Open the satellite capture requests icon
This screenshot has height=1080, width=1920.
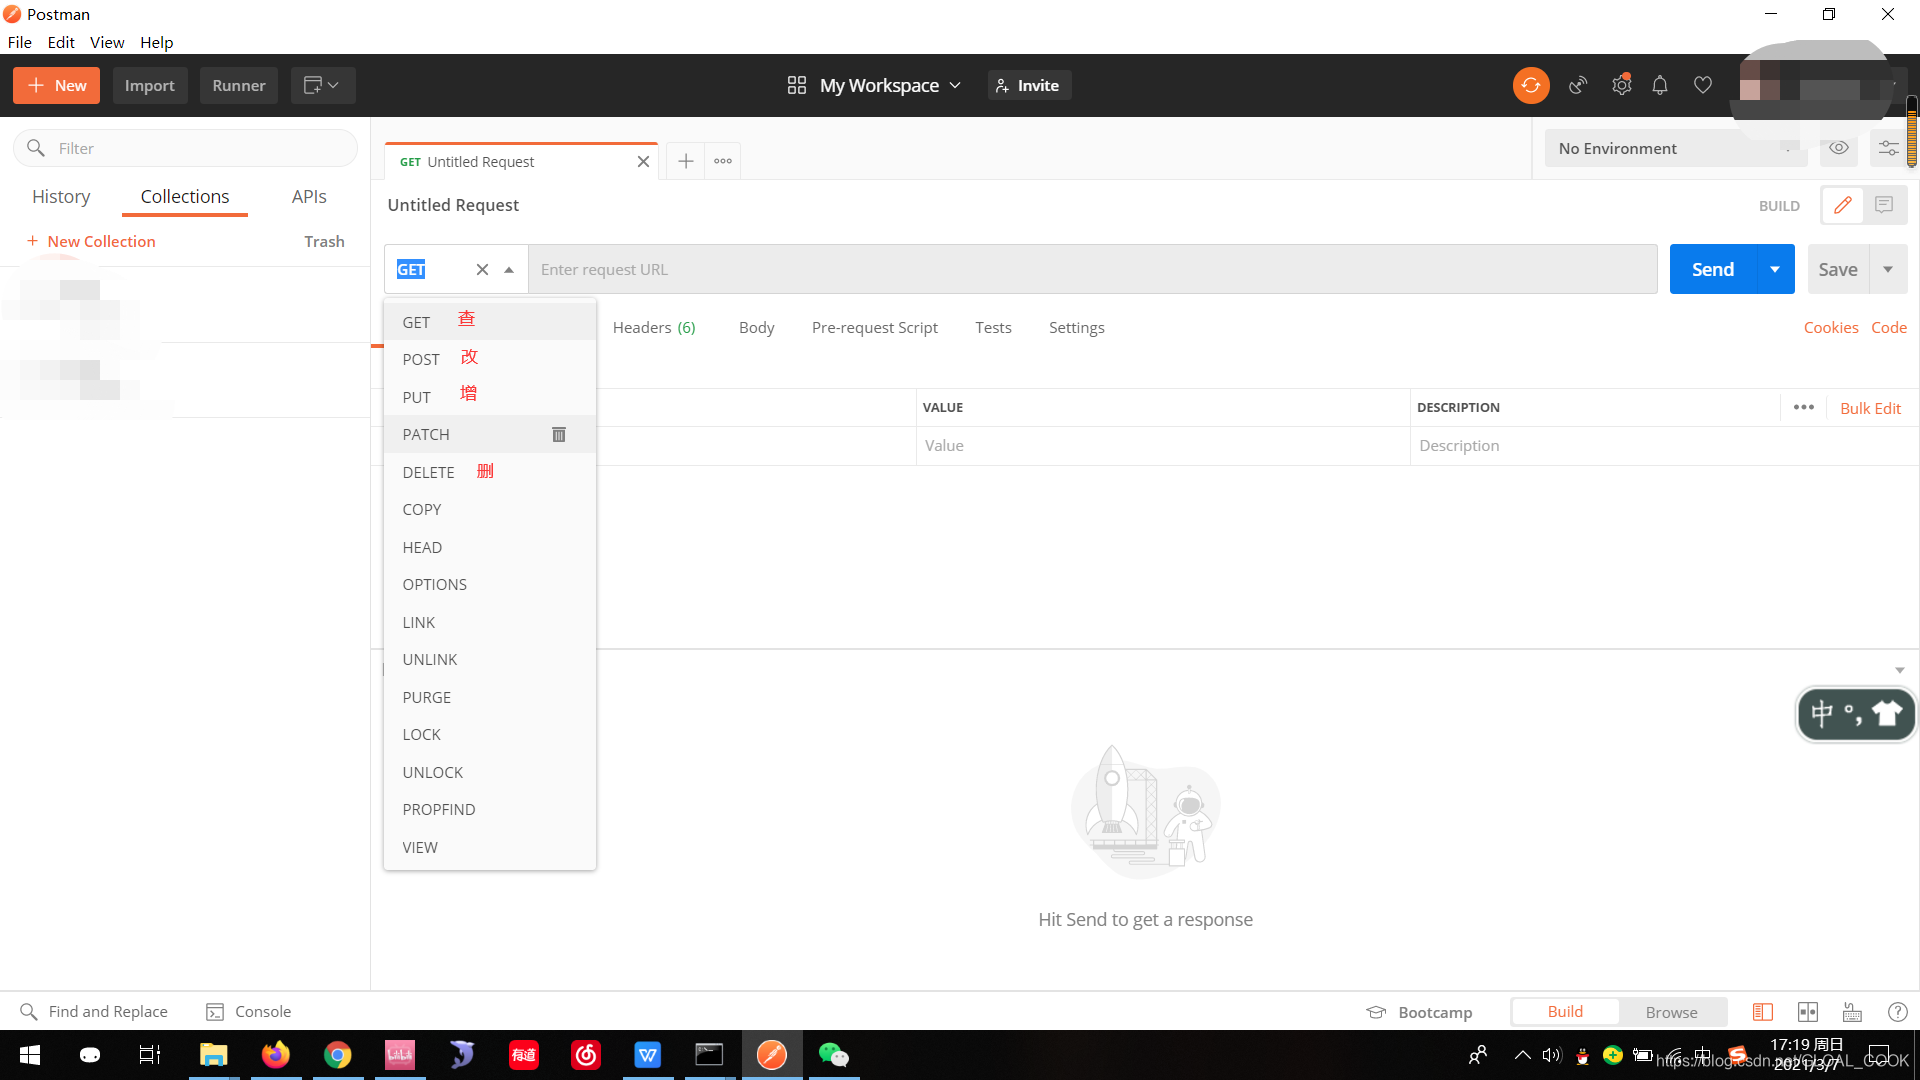[1578, 85]
